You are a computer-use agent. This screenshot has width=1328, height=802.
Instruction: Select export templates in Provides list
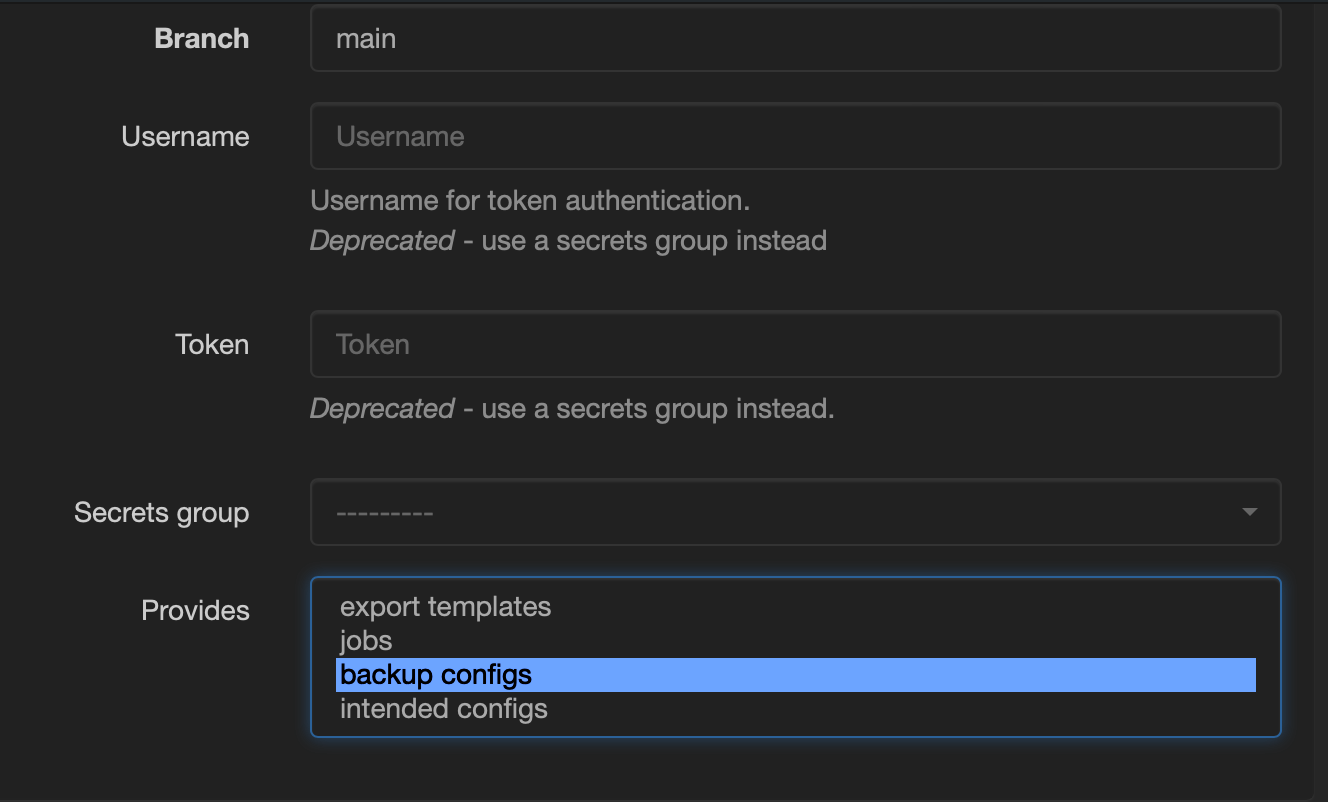click(445, 607)
